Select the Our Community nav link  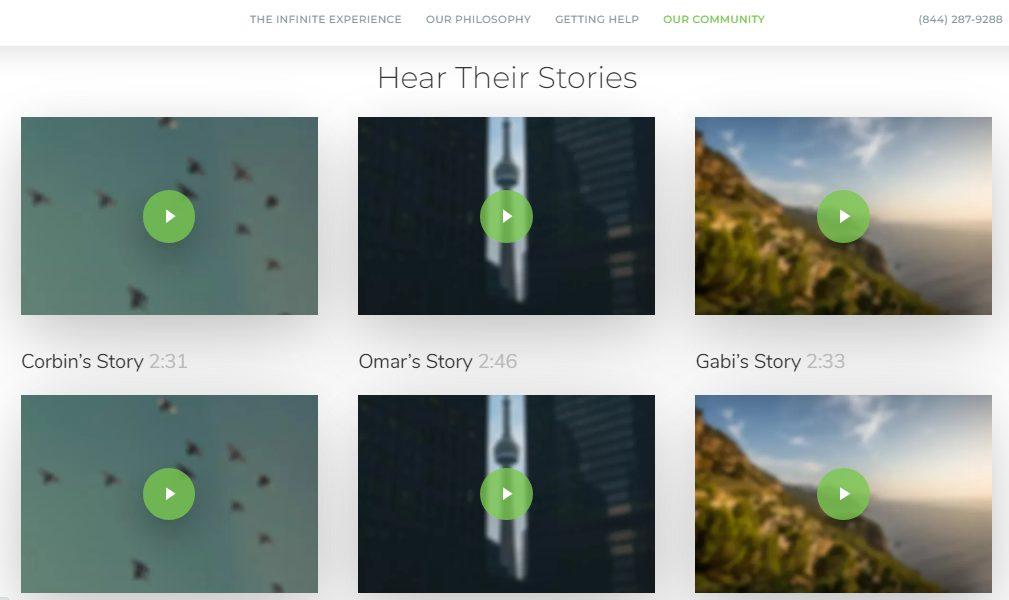click(714, 19)
